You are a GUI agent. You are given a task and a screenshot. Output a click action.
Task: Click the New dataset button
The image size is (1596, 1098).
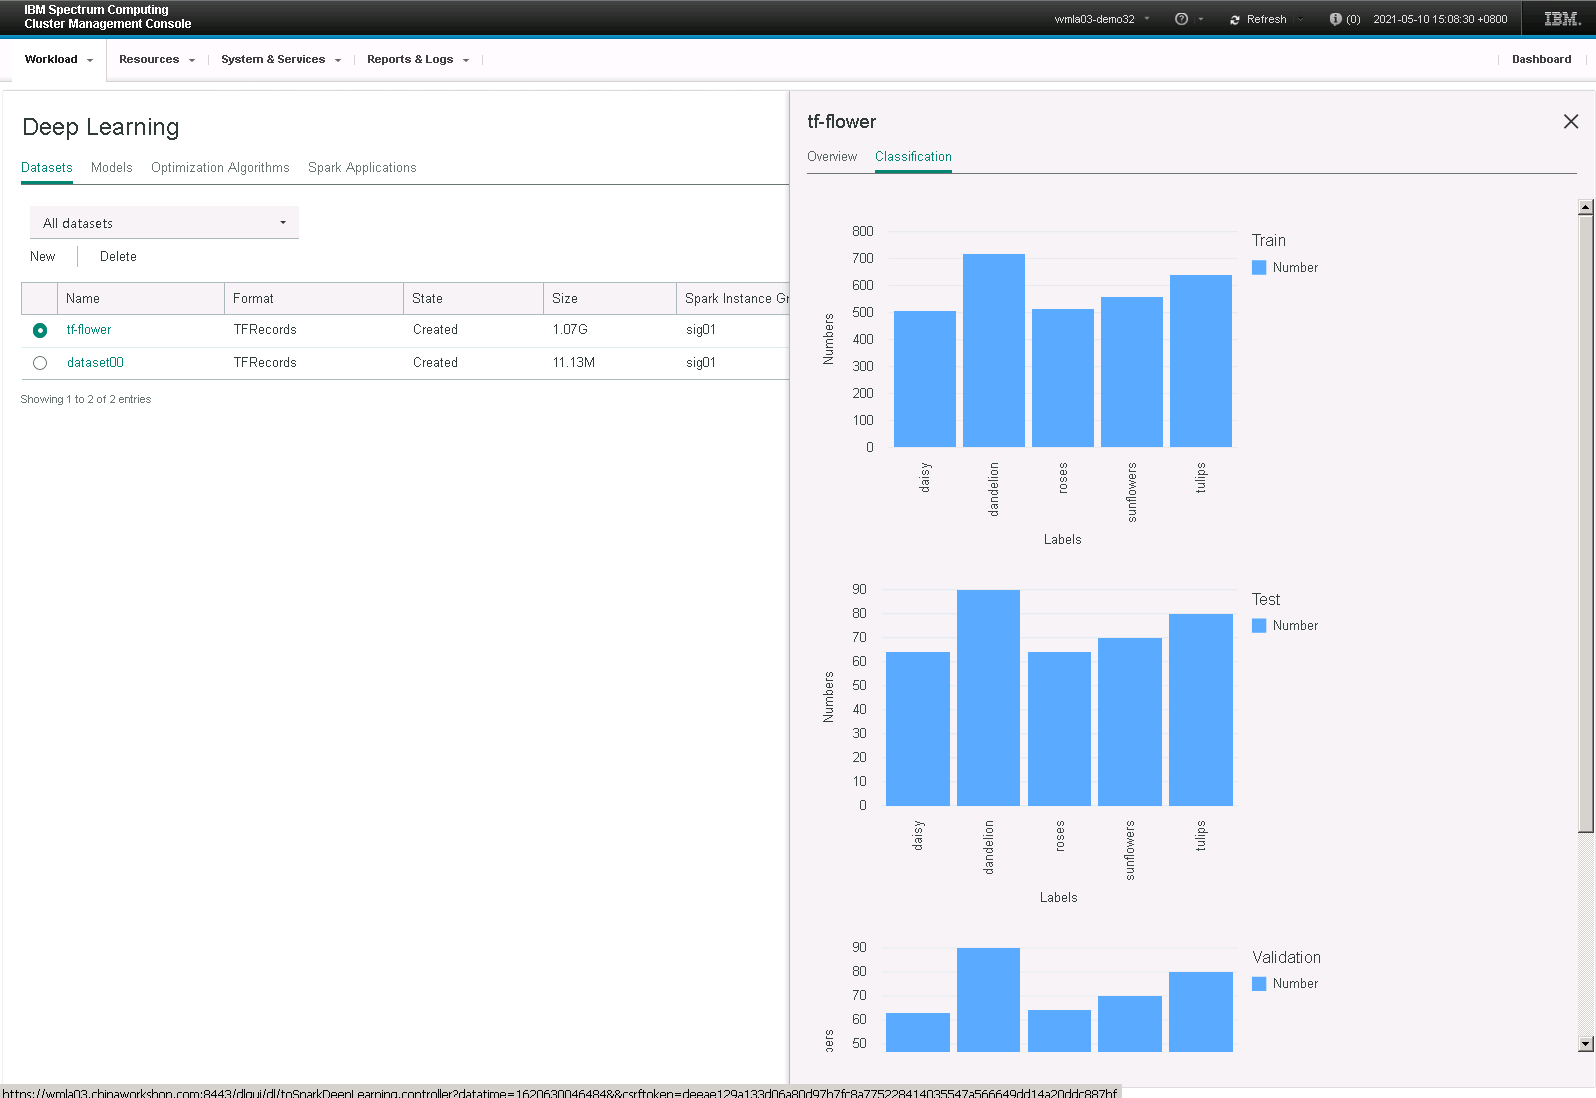pyautogui.click(x=43, y=257)
